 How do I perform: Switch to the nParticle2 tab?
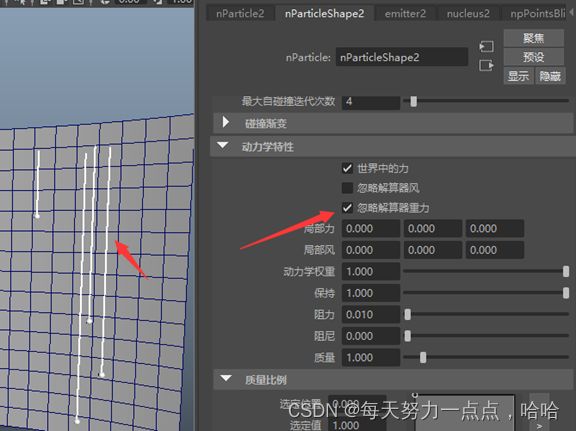coord(240,14)
